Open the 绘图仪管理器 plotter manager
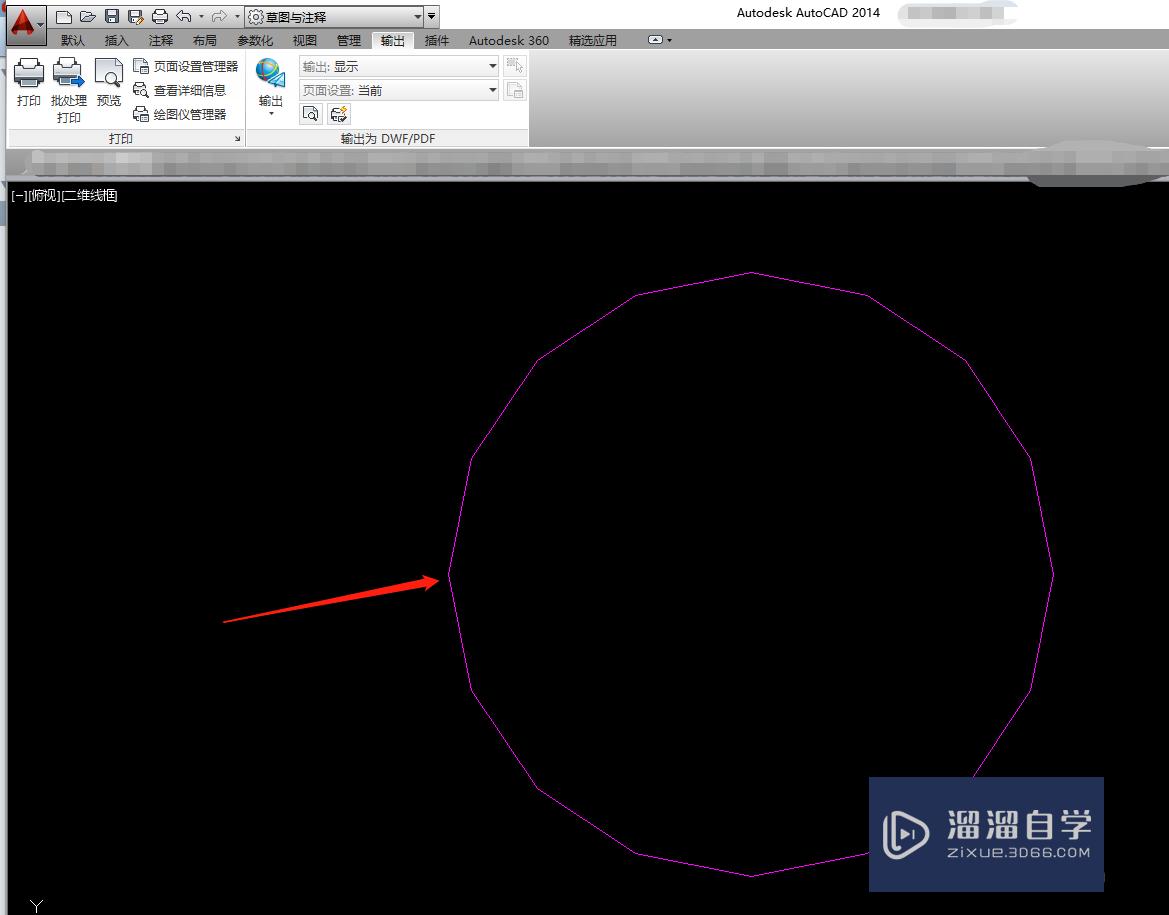 click(x=191, y=113)
